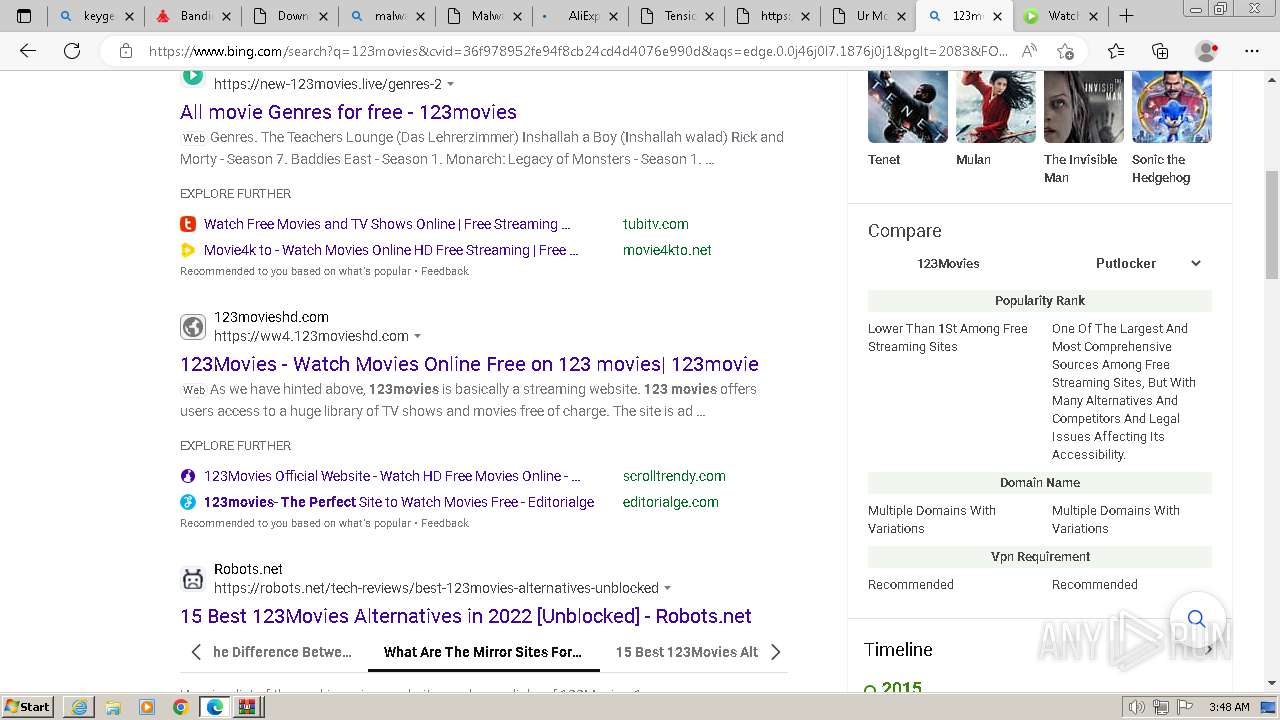Viewport: 1280px width, 720px height.
Task: Click the volume speaker tray icon
Action: (x=1137, y=707)
